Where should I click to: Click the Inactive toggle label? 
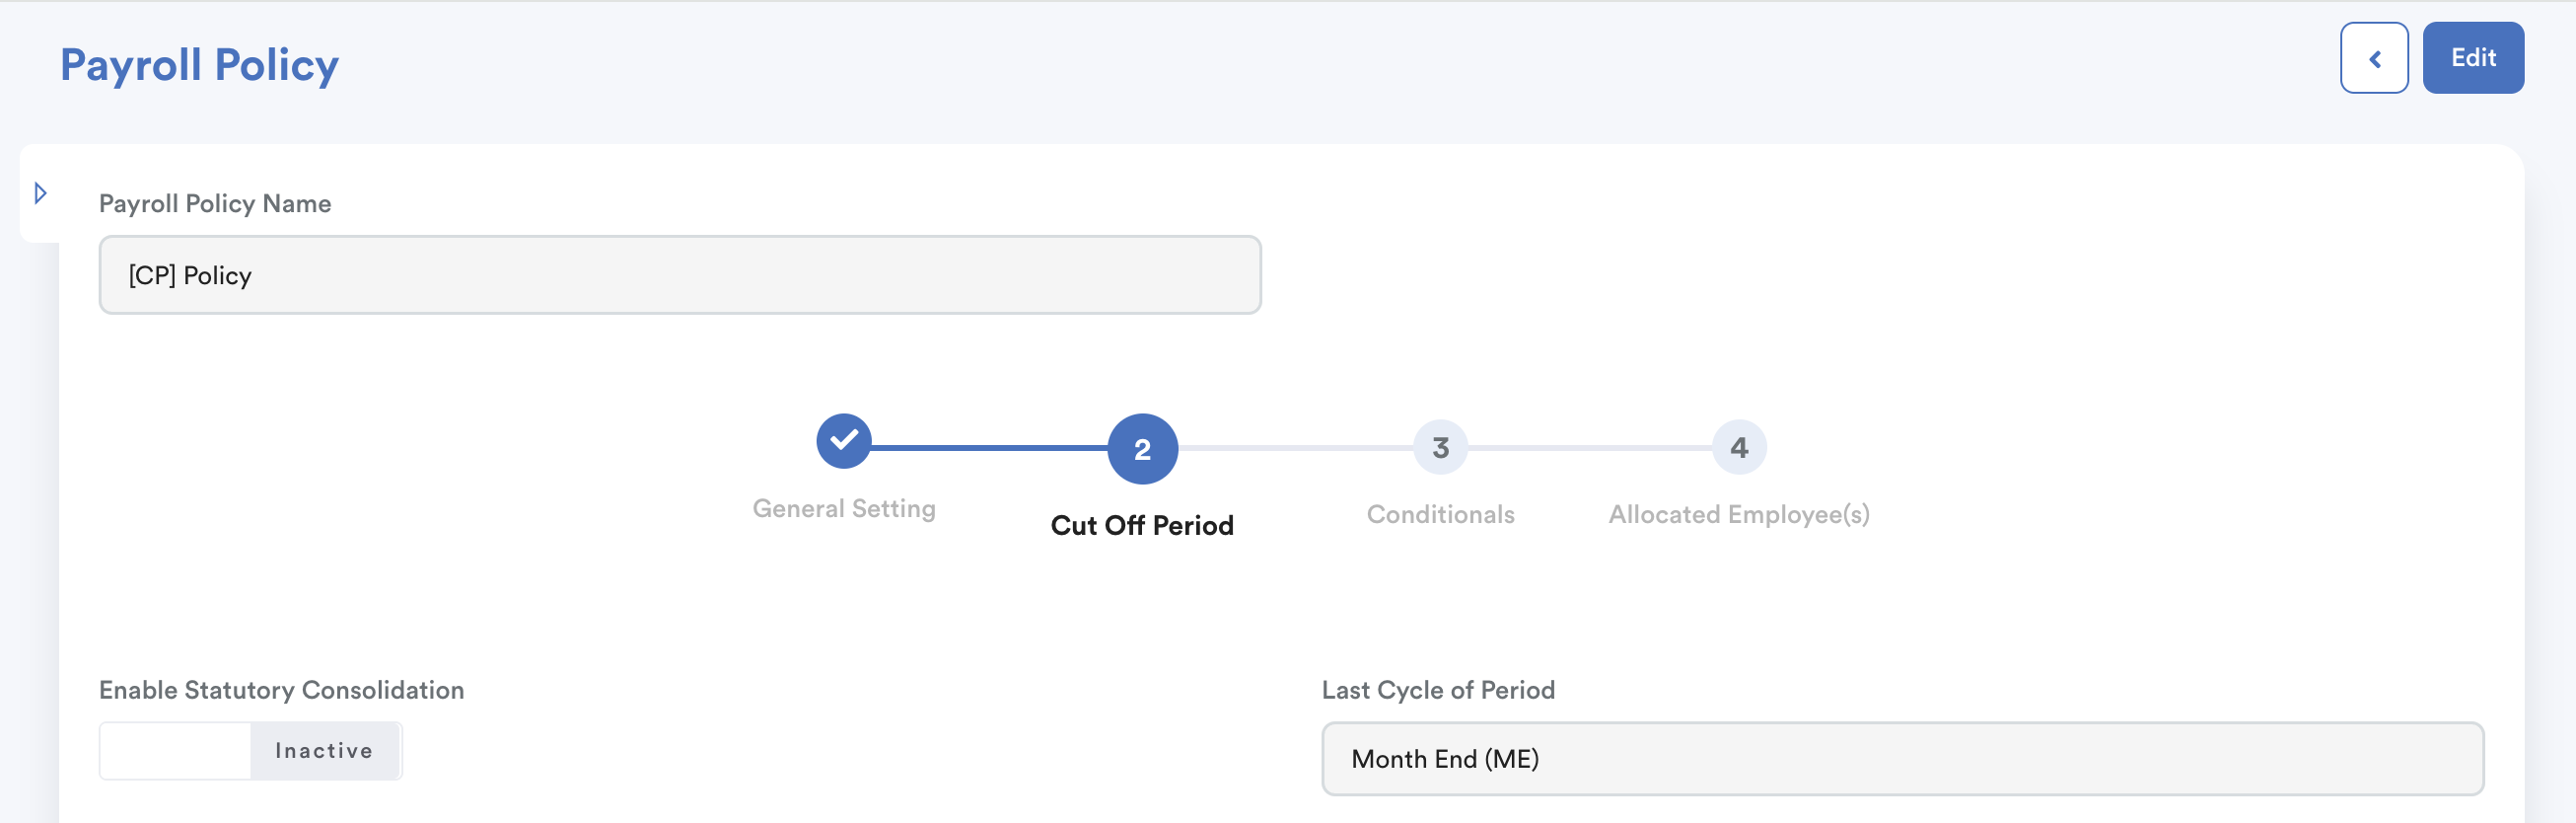click(x=324, y=751)
